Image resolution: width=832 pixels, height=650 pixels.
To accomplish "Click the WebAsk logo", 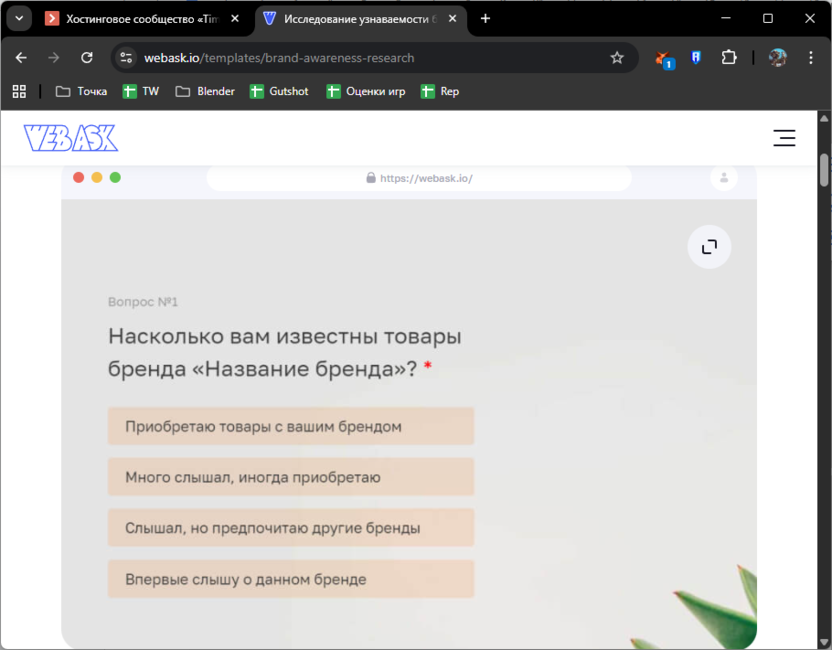I will (70, 137).
